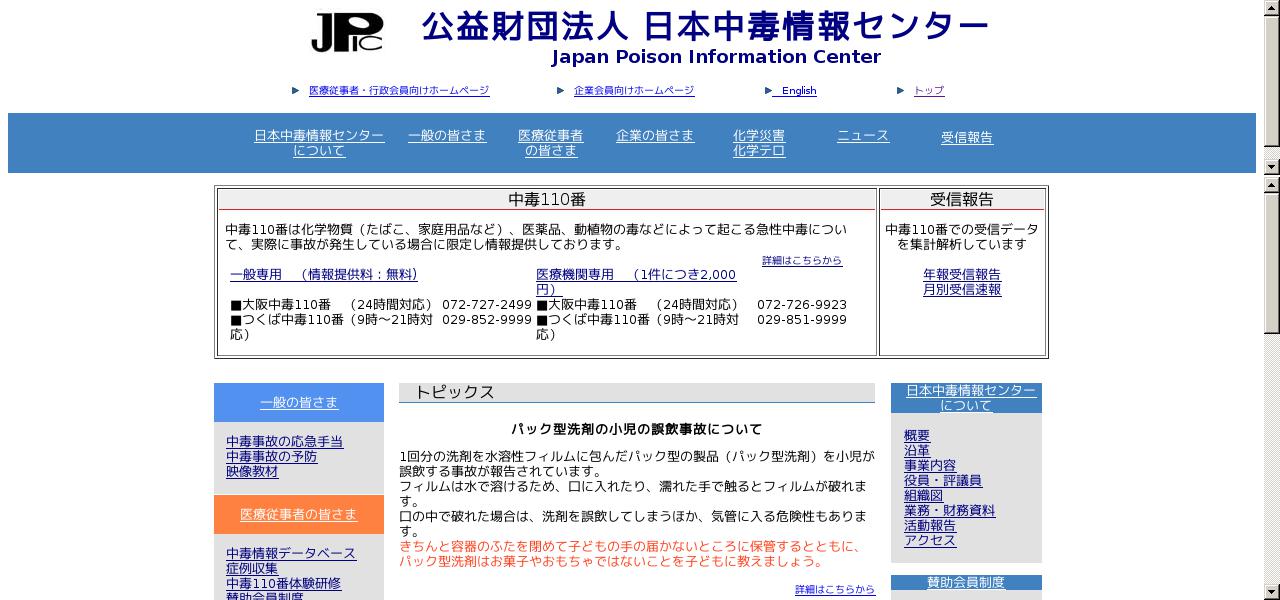Open 一般の皆さま in blue nav bar

pyautogui.click(x=447, y=136)
